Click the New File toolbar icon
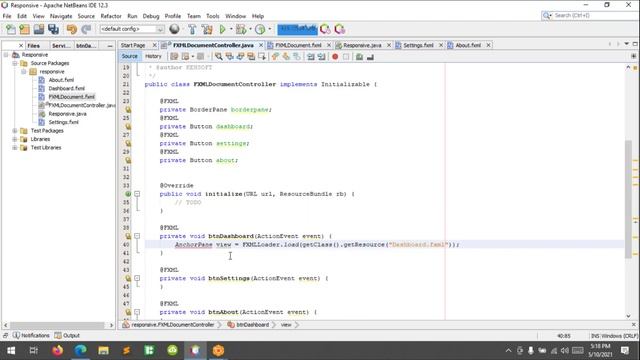The height and width of the screenshot is (360, 640). [x=11, y=29]
